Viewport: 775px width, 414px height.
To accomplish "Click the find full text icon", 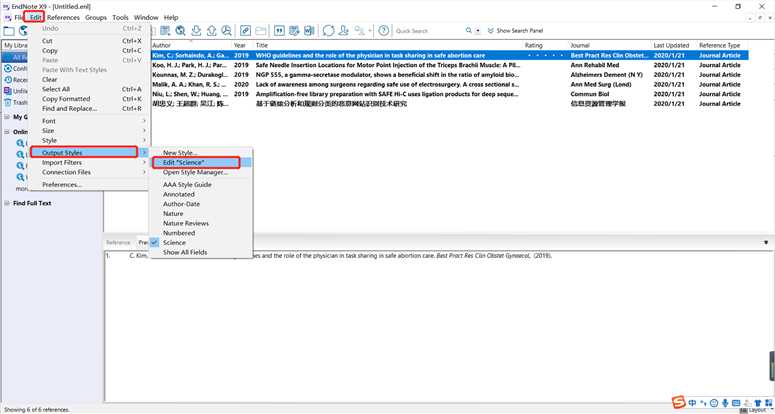I will 226,31.
